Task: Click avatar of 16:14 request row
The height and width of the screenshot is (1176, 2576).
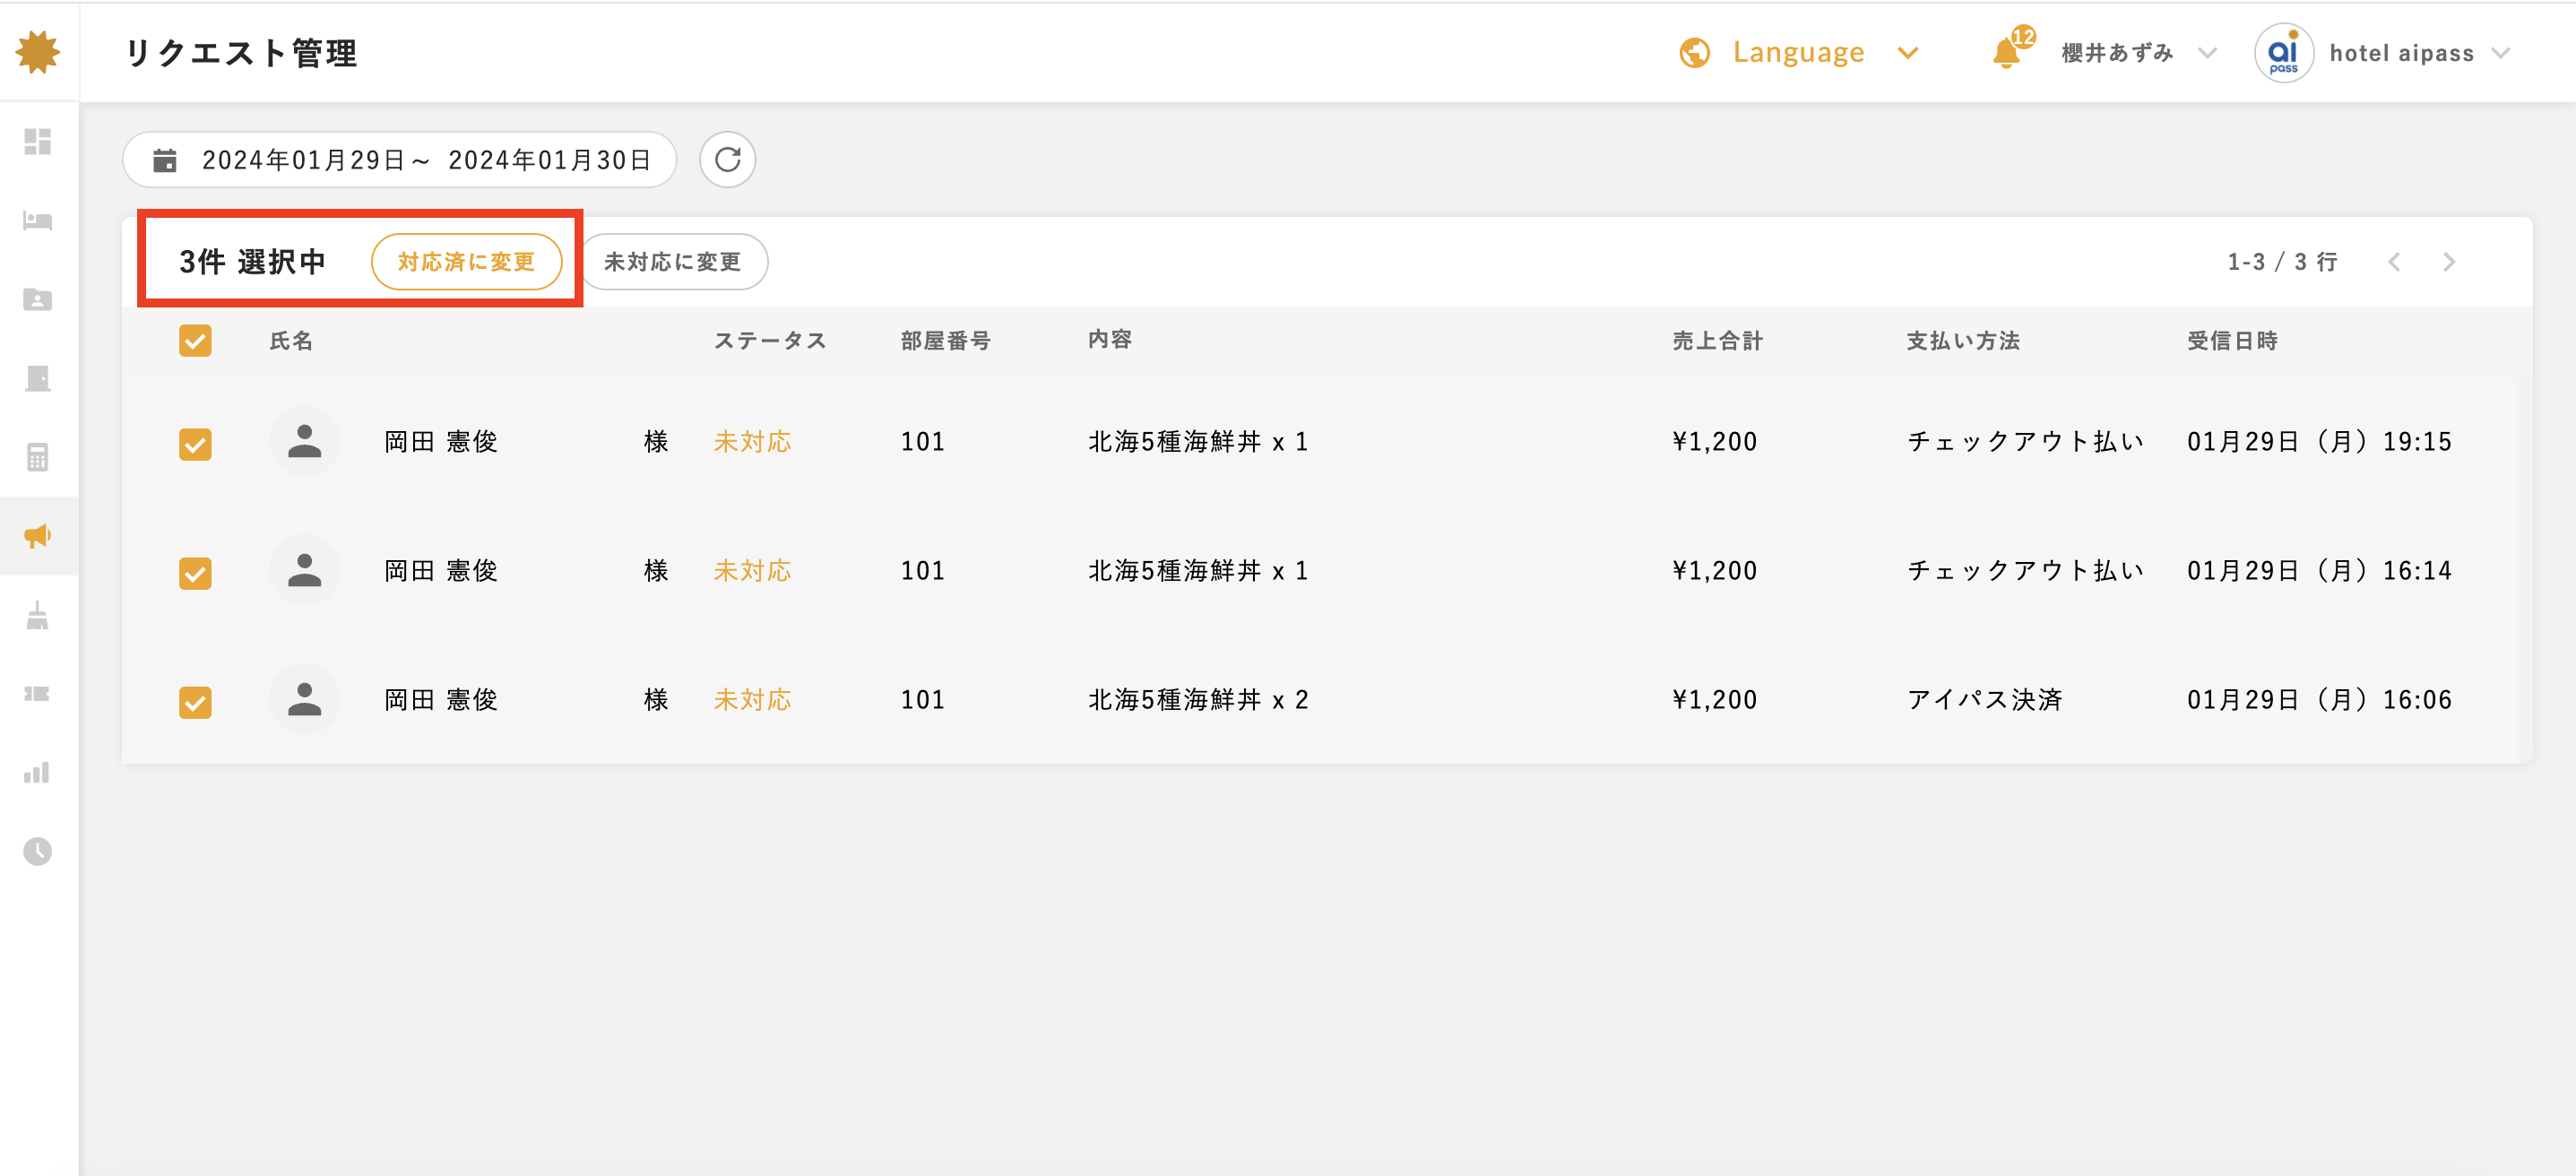Action: pyautogui.click(x=305, y=570)
